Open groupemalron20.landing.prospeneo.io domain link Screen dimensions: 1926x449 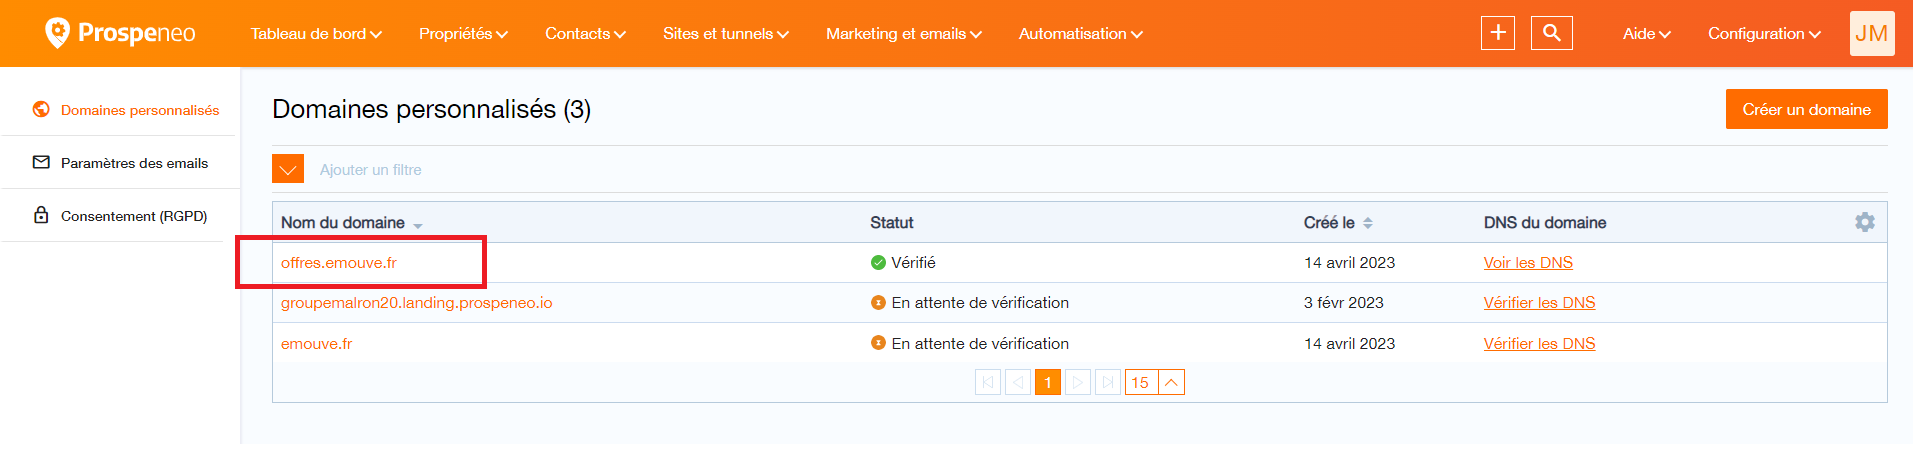point(416,303)
